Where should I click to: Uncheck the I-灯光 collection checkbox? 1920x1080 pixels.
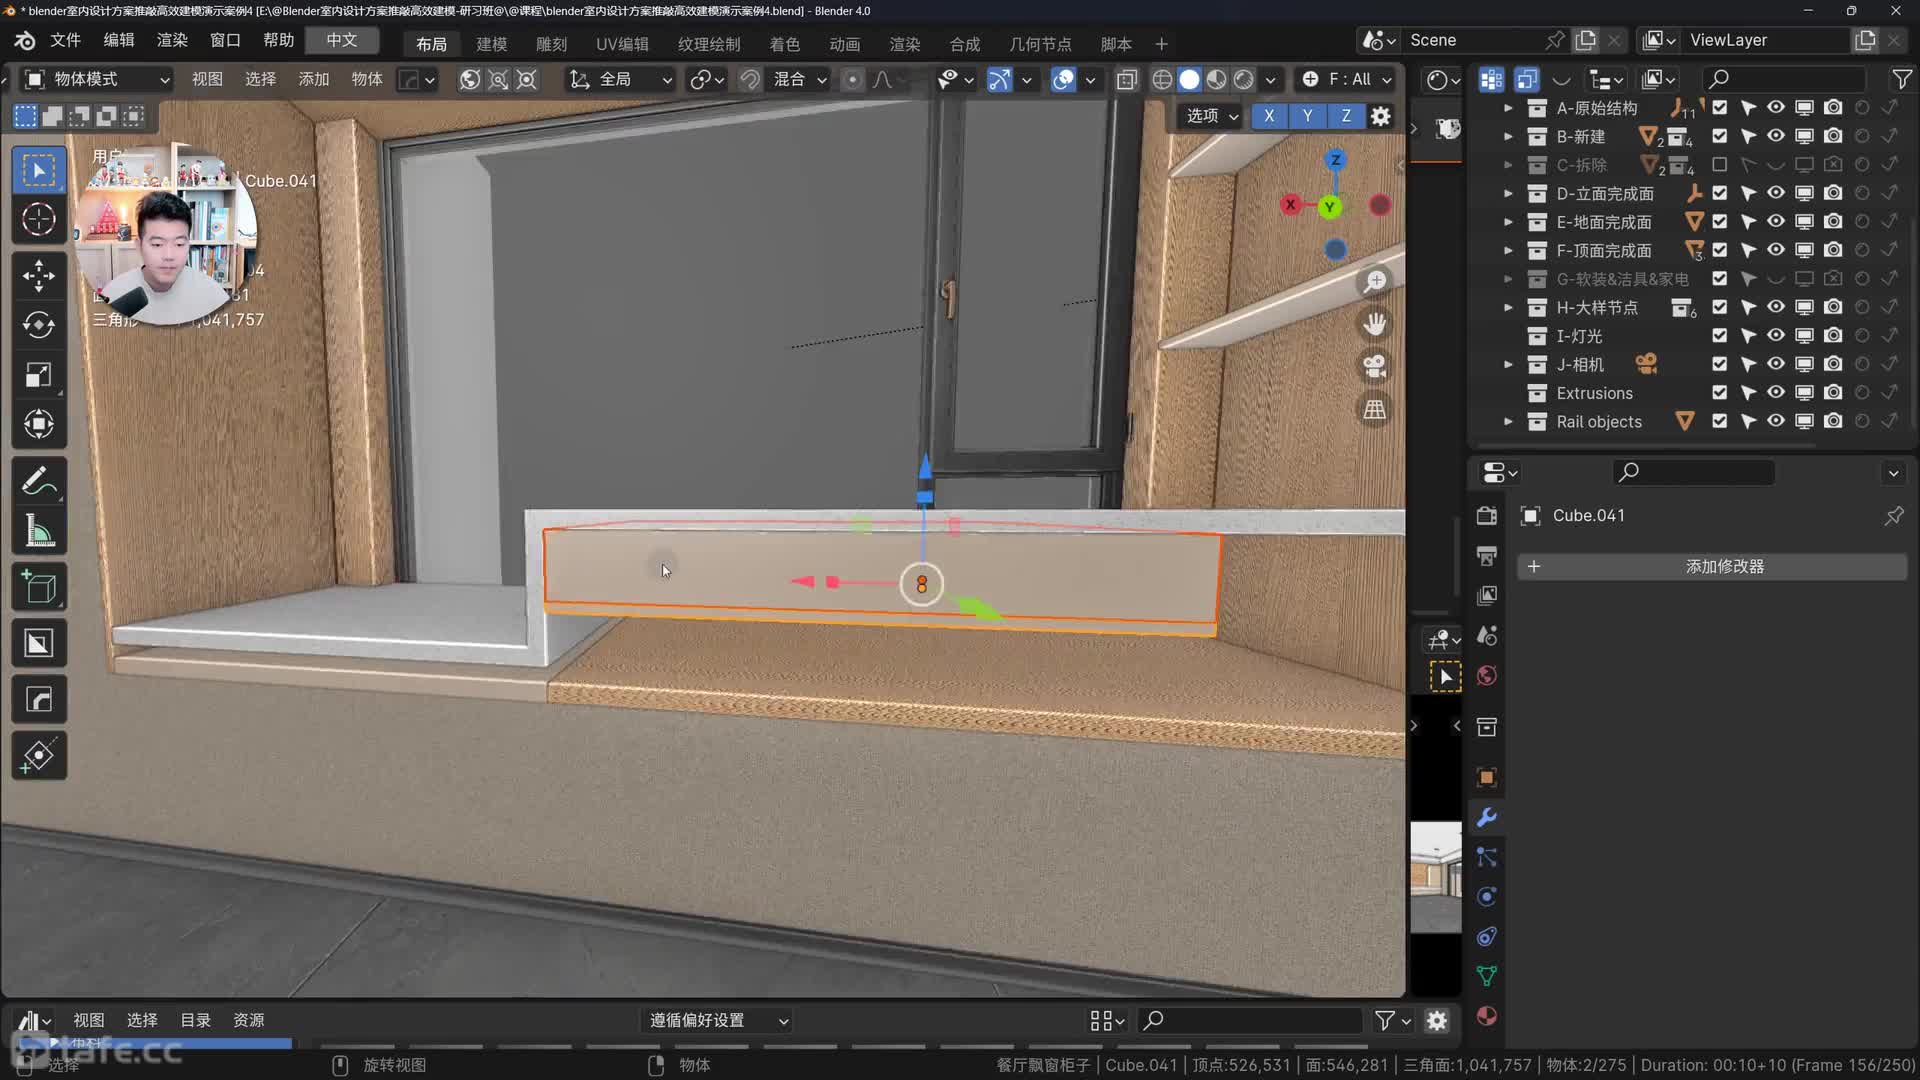pos(1719,336)
